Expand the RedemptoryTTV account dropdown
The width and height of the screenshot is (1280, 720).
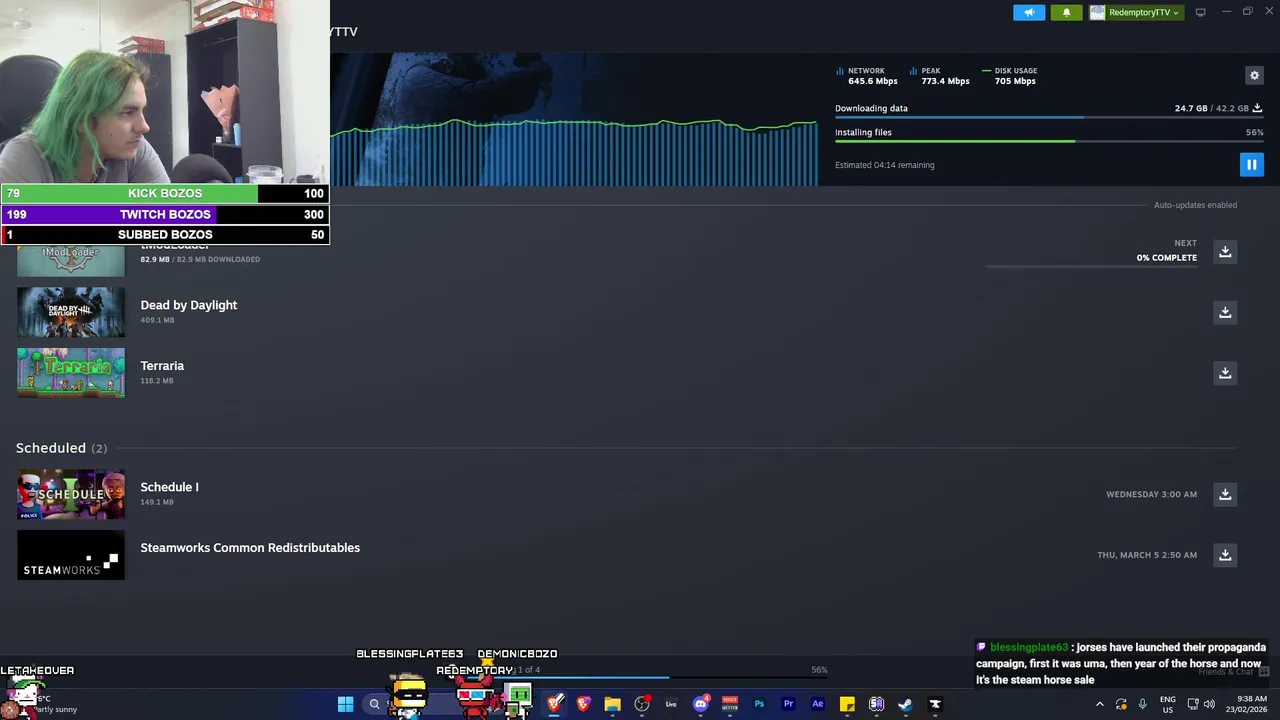click(1136, 12)
